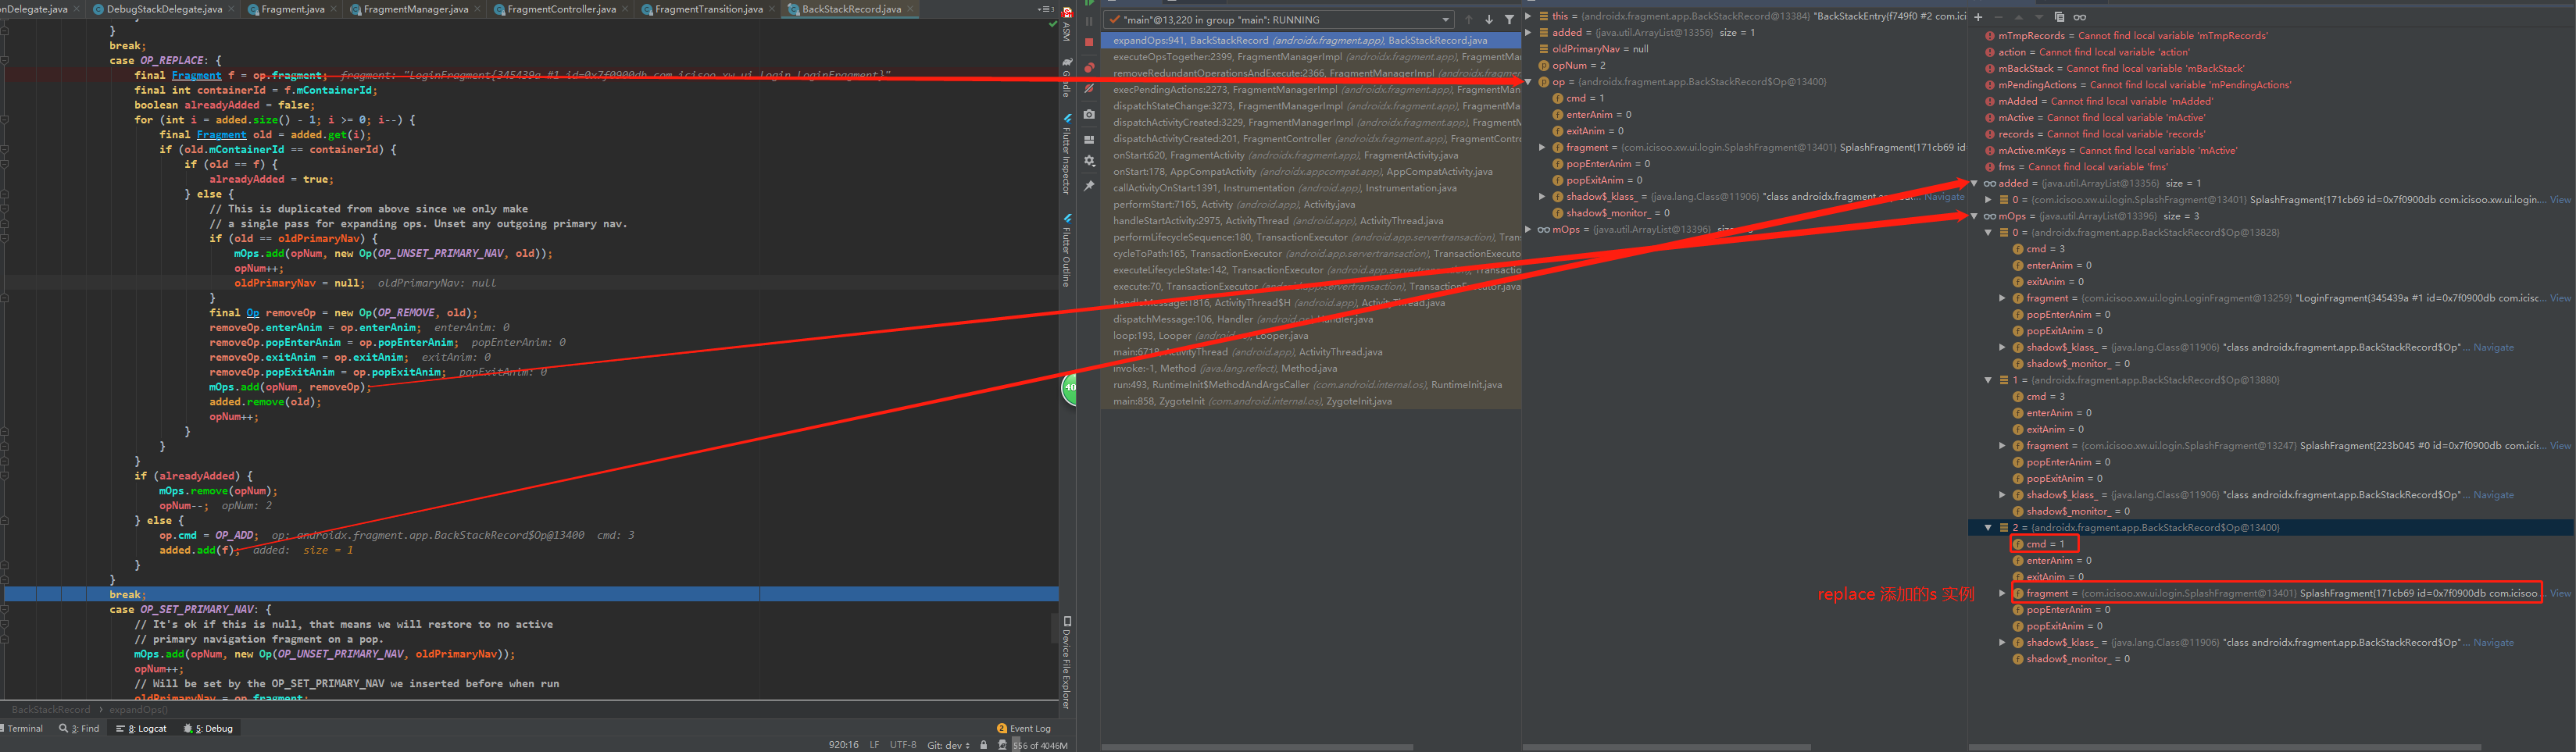Switch to the FragmentTransition.java tab

pyautogui.click(x=708, y=9)
